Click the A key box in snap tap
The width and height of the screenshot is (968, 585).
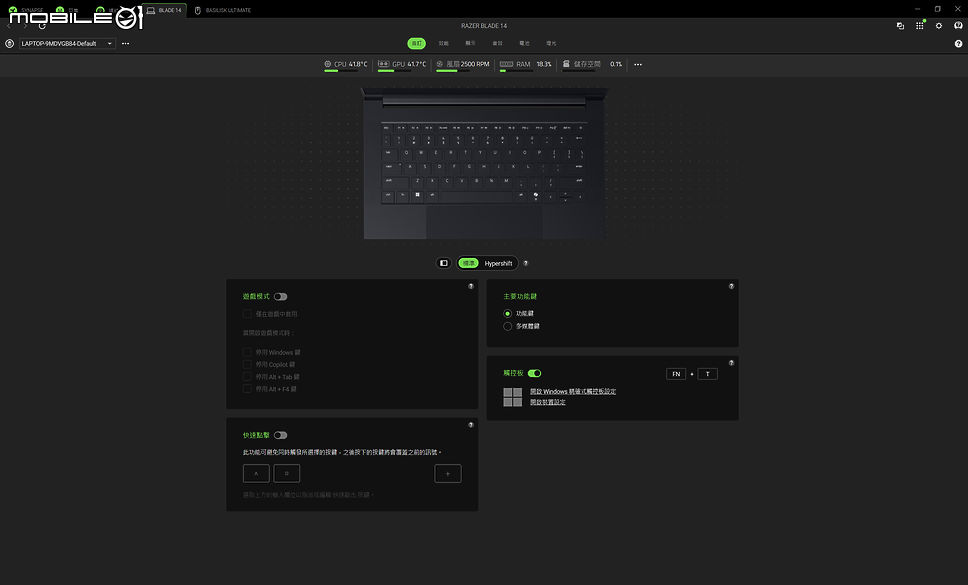point(256,473)
